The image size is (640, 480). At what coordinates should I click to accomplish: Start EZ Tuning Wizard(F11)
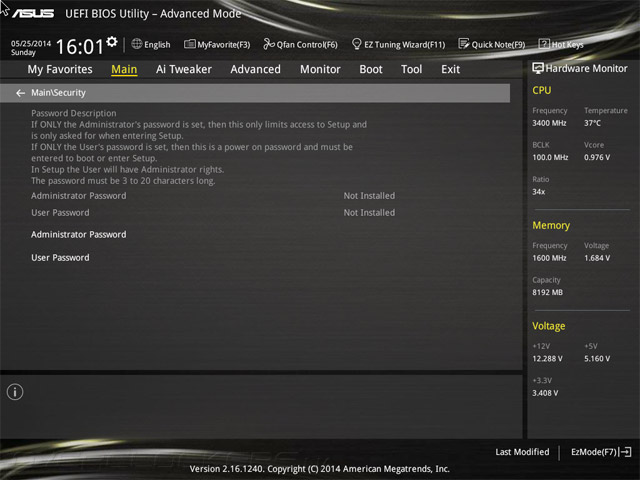(404, 44)
